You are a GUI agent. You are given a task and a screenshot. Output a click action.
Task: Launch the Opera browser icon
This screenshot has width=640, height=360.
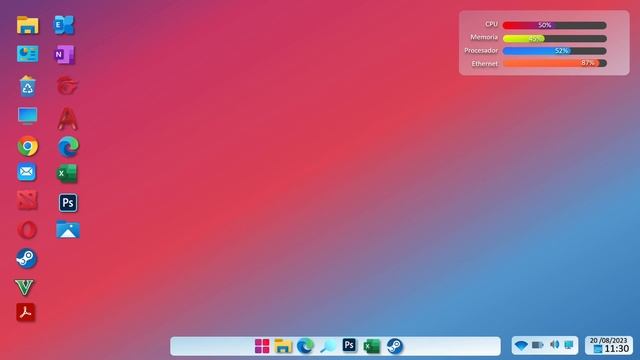point(27,230)
